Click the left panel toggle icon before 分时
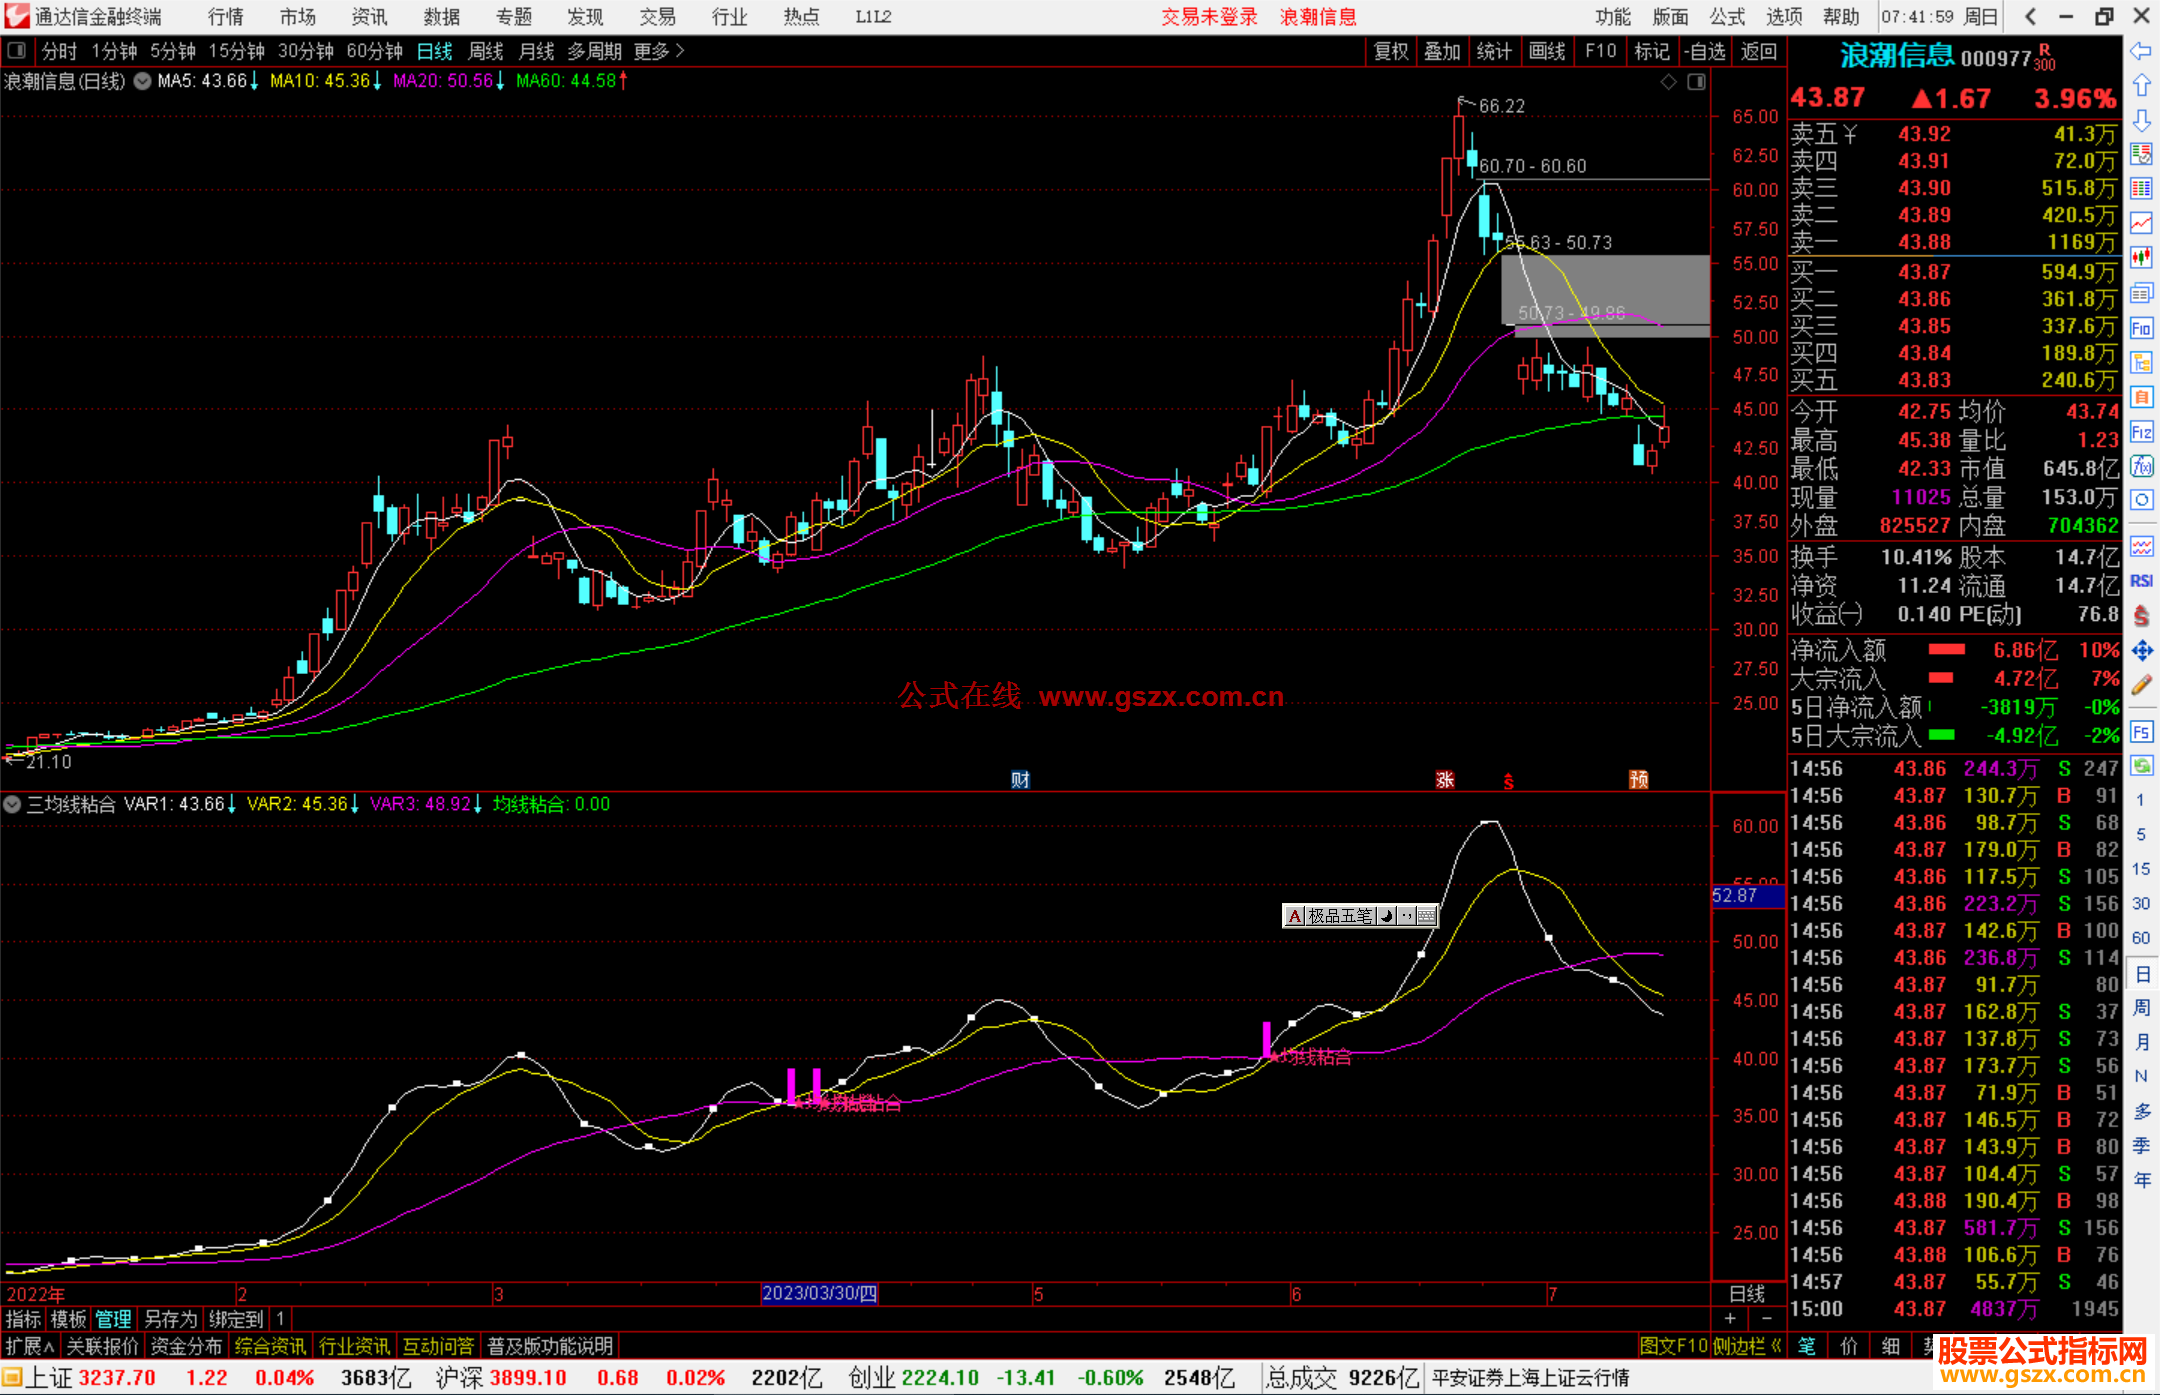This screenshot has height=1395, width=2160. [17, 50]
